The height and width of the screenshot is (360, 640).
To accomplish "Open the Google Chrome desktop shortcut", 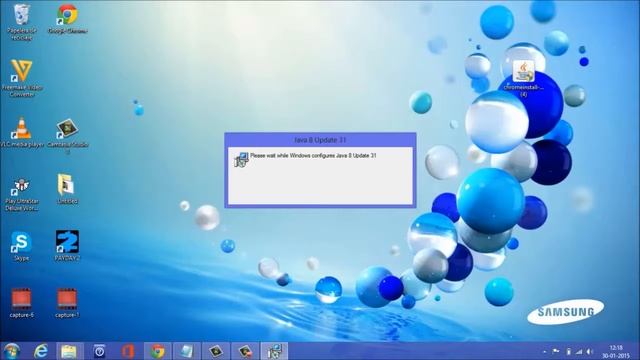I will tap(67, 18).
